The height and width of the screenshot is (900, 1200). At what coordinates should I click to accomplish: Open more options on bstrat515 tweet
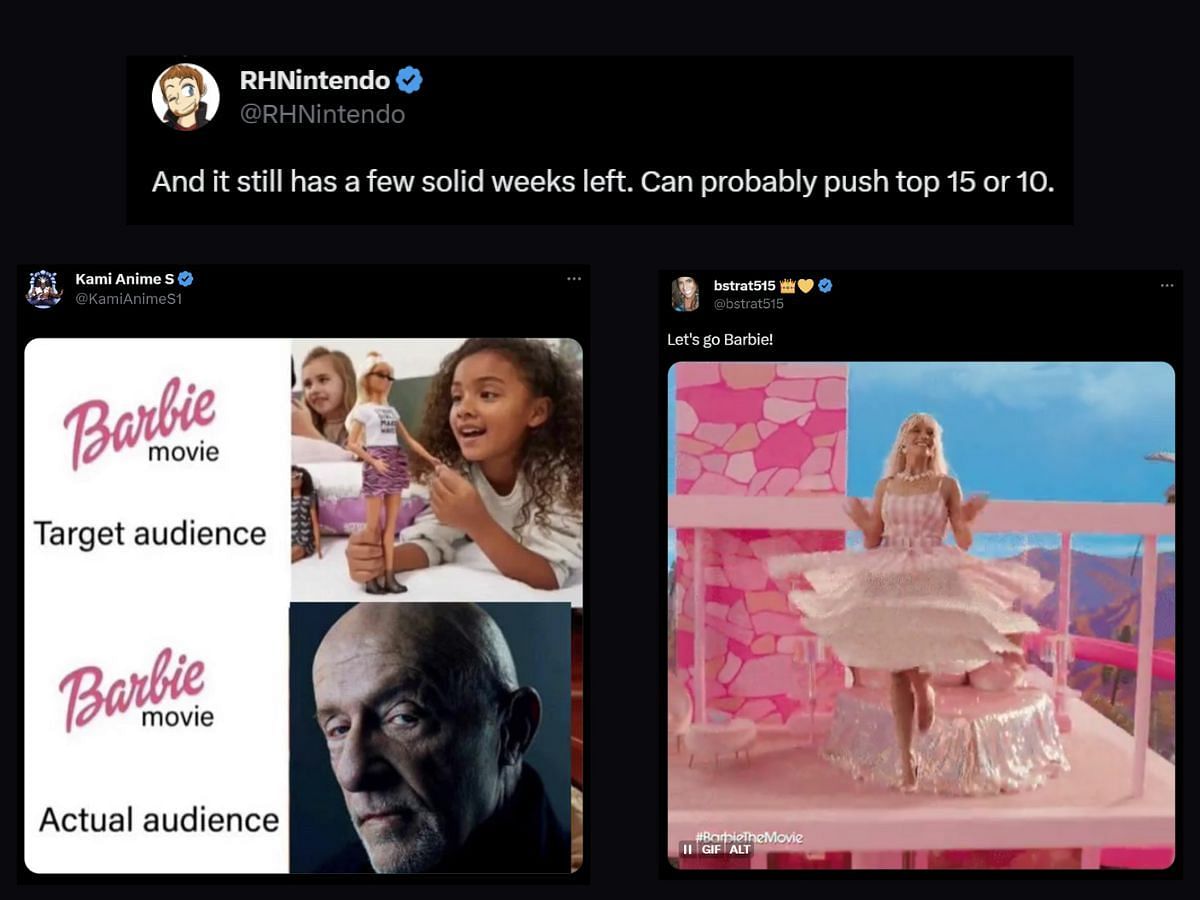1167,285
